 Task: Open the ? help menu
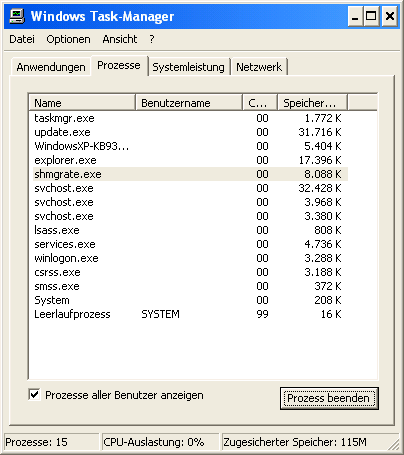click(152, 39)
